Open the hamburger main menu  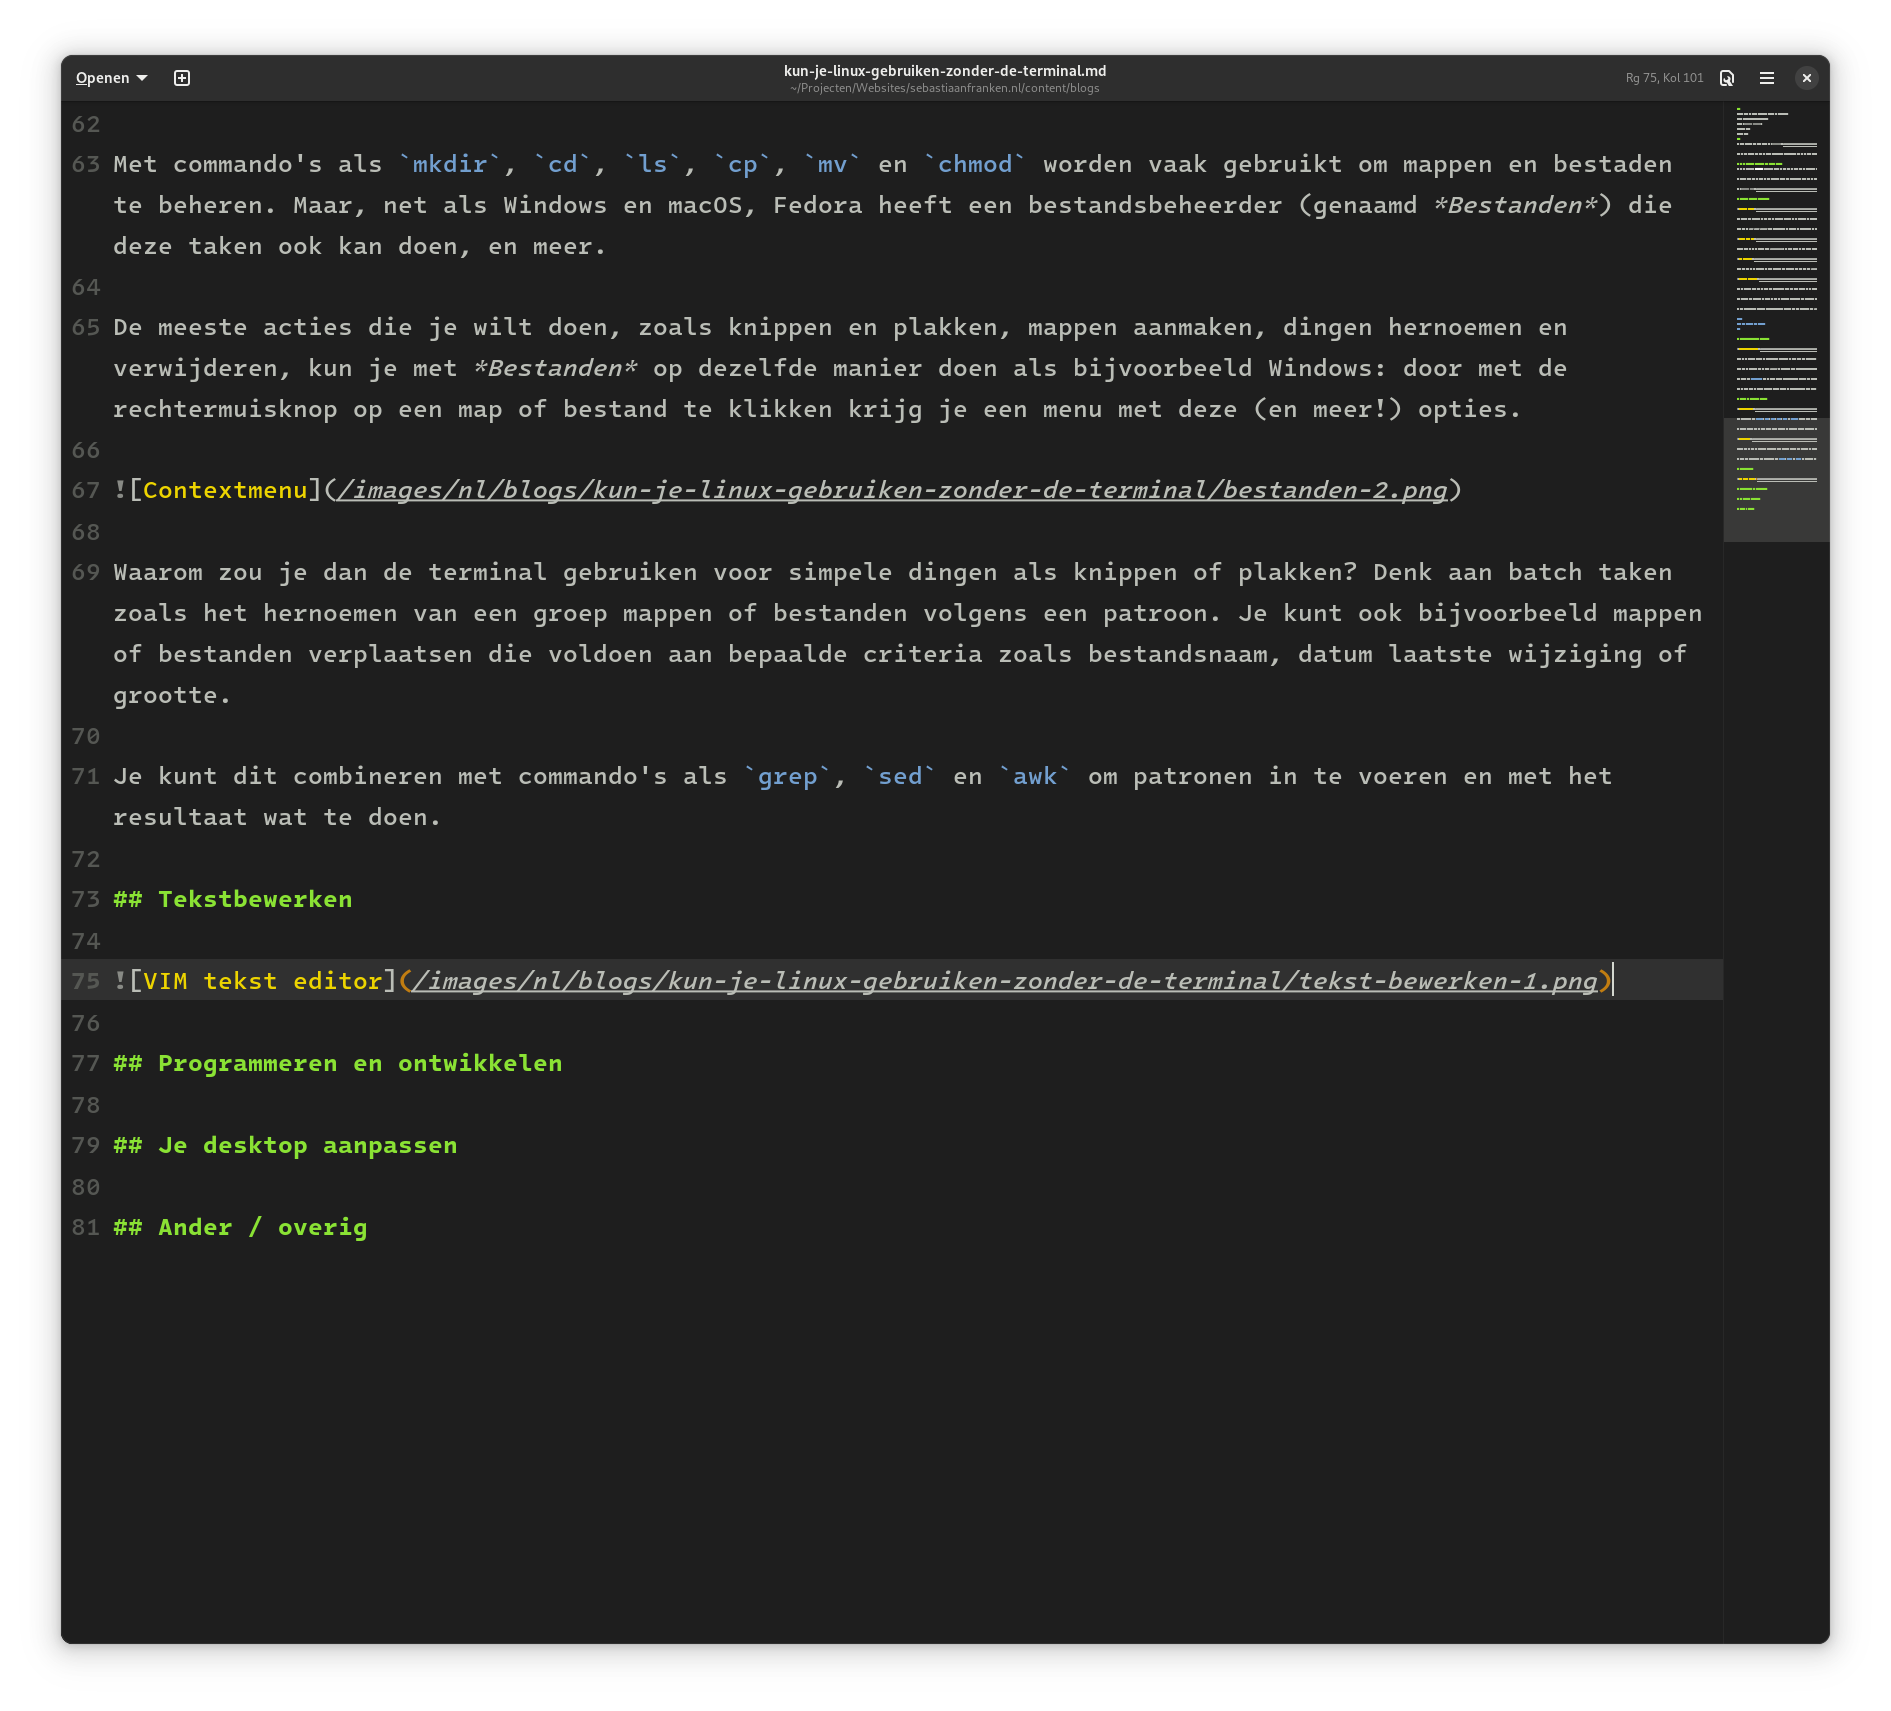click(1767, 78)
